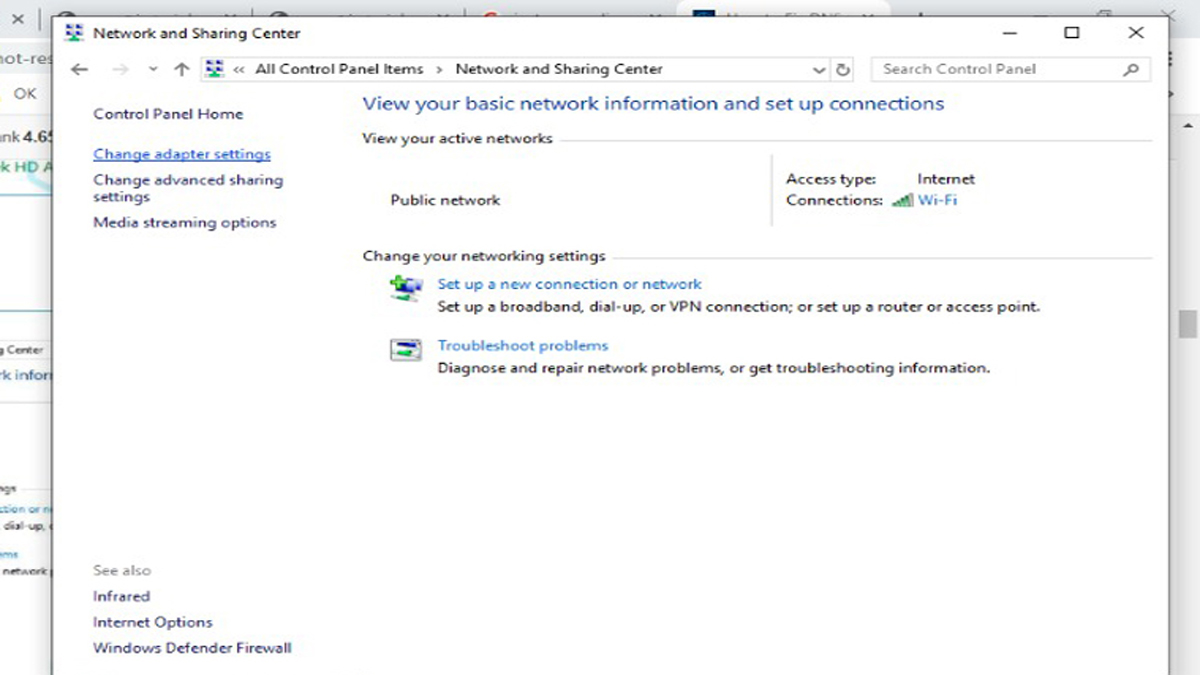Expand the recent locations chevron beside the arrows
Viewport: 1200px width, 675px height.
click(x=151, y=69)
